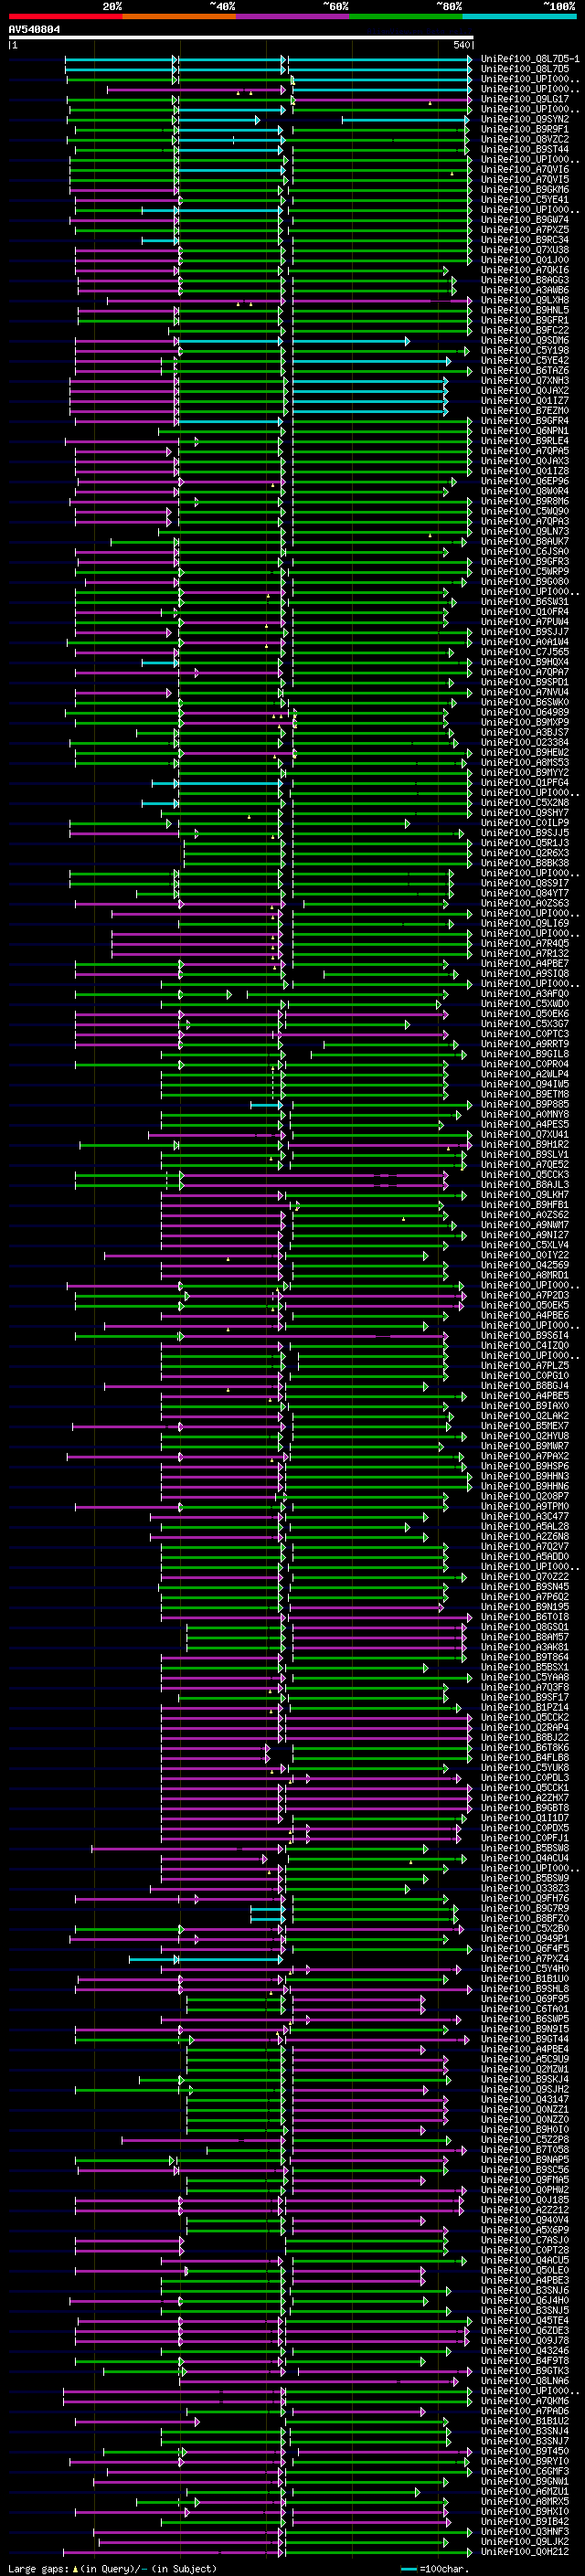
Task: Select hit label UniRef100_A7PXZ5
Action: click(524, 230)
